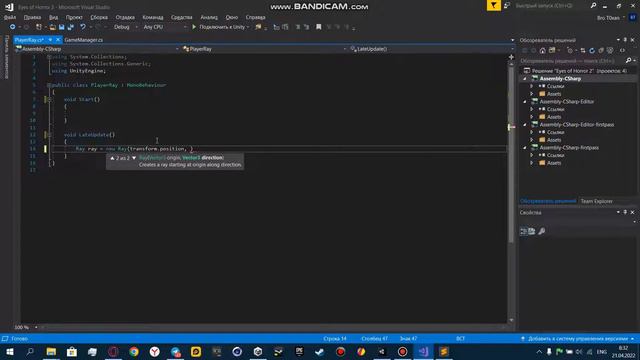Image resolution: width=640 pixels, height=360 pixels.
Task: Open the PlayerRay class navigation dropdown
Action: pos(264,49)
